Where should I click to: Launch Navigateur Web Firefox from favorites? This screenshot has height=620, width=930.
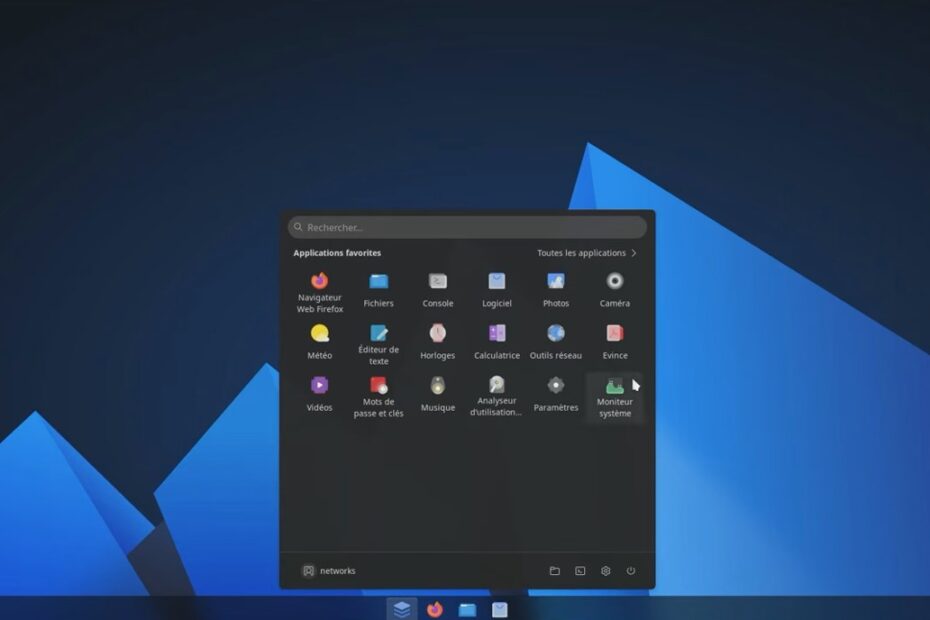pyautogui.click(x=319, y=282)
